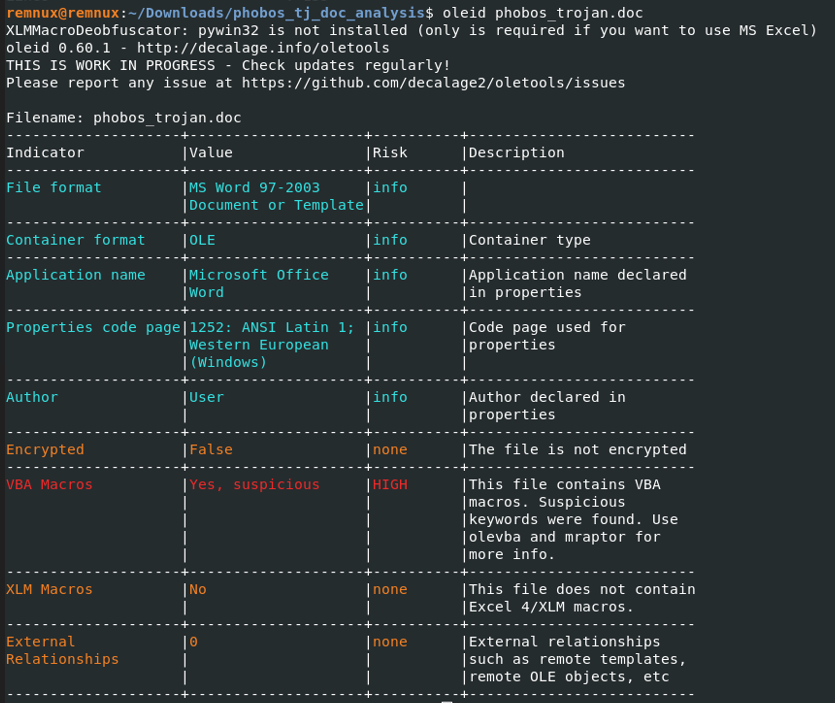Click the Value column header
Screen dimensions: 835x703
pyautogui.click(x=210, y=153)
